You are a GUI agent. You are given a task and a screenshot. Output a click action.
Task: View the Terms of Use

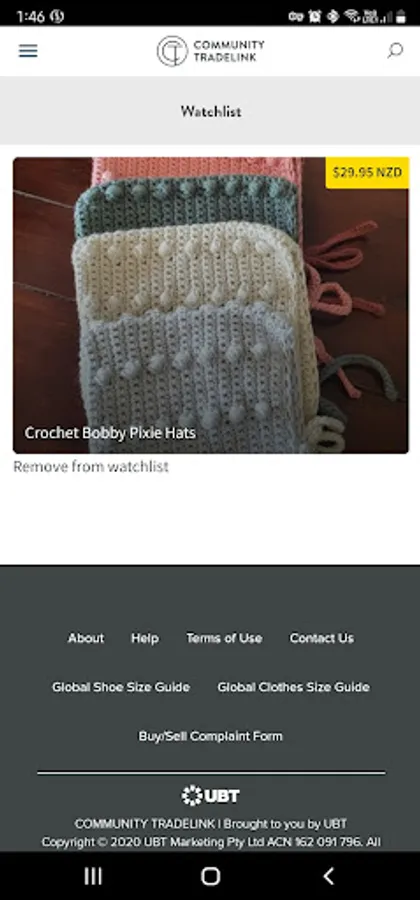224,638
